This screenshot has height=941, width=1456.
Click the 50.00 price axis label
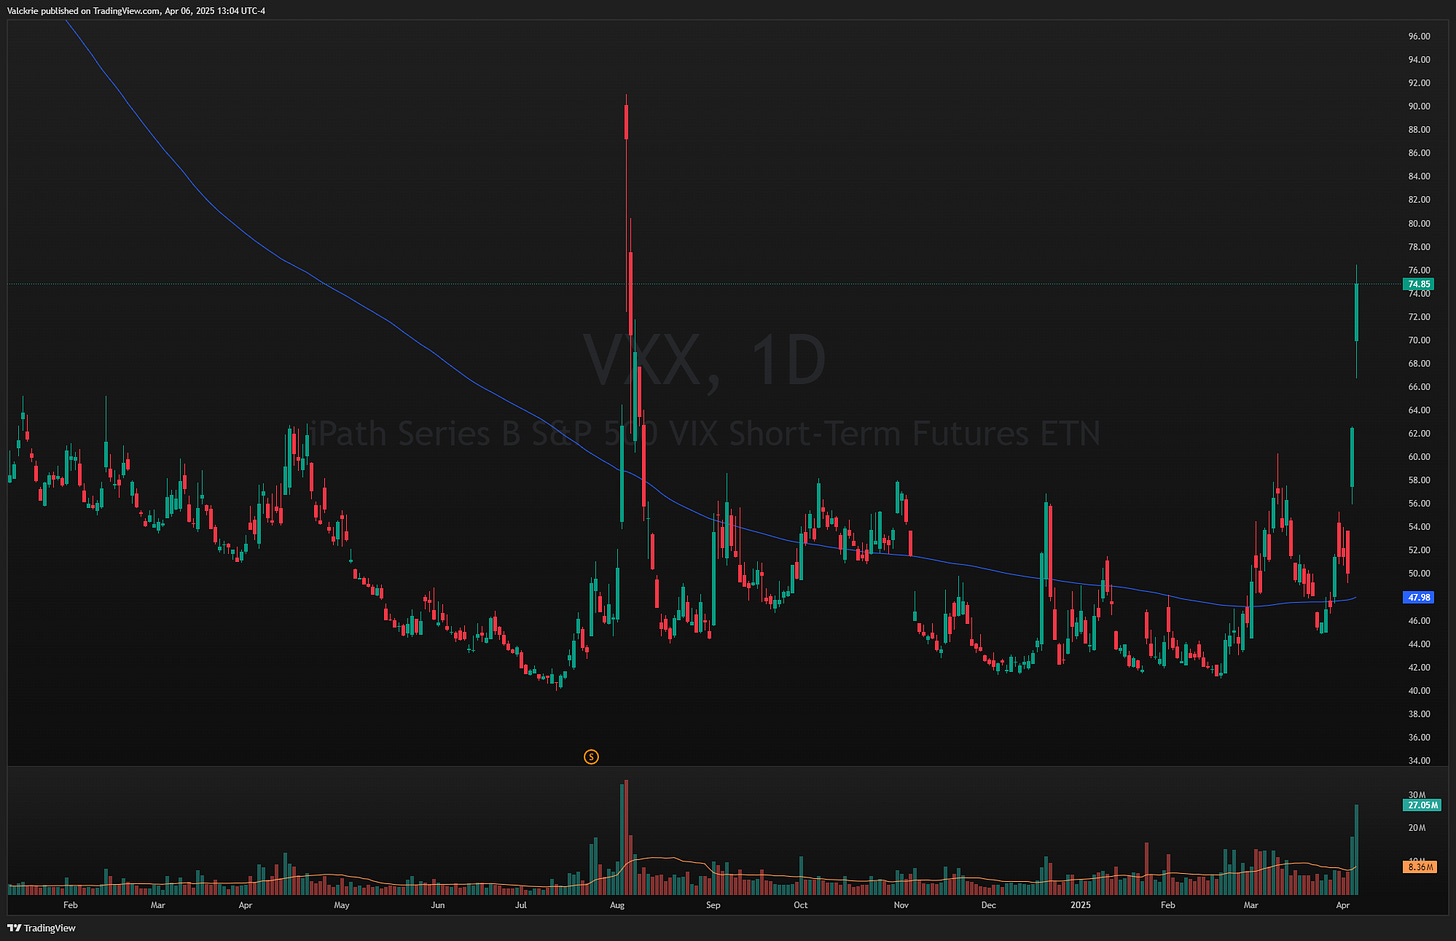[x=1419, y=574]
